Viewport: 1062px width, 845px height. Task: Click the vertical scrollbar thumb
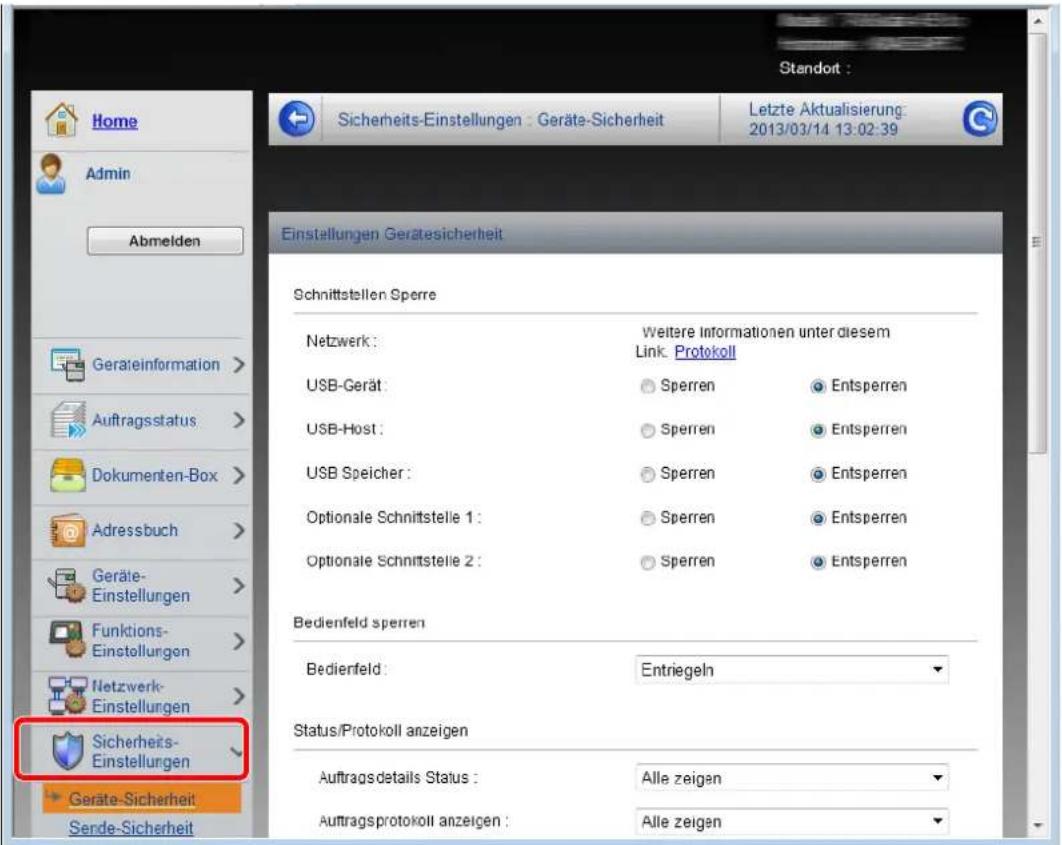point(1037,242)
